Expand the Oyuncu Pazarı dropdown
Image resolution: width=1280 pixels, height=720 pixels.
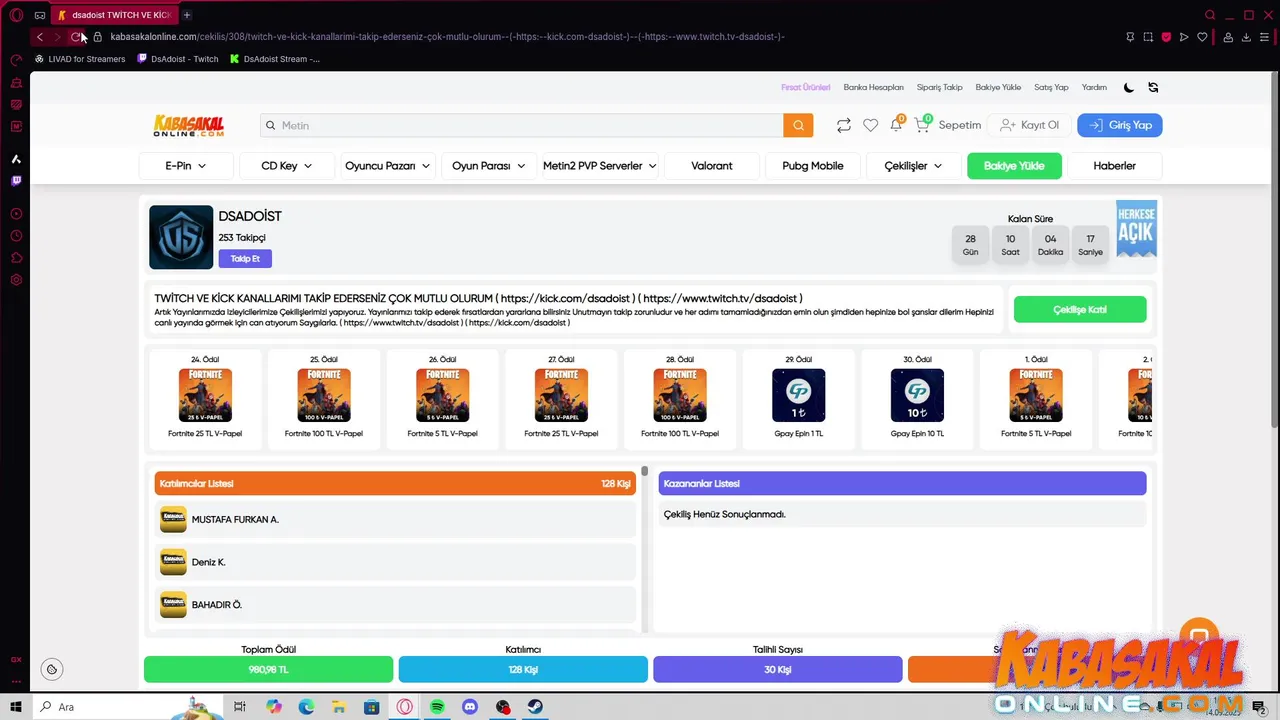pos(388,166)
